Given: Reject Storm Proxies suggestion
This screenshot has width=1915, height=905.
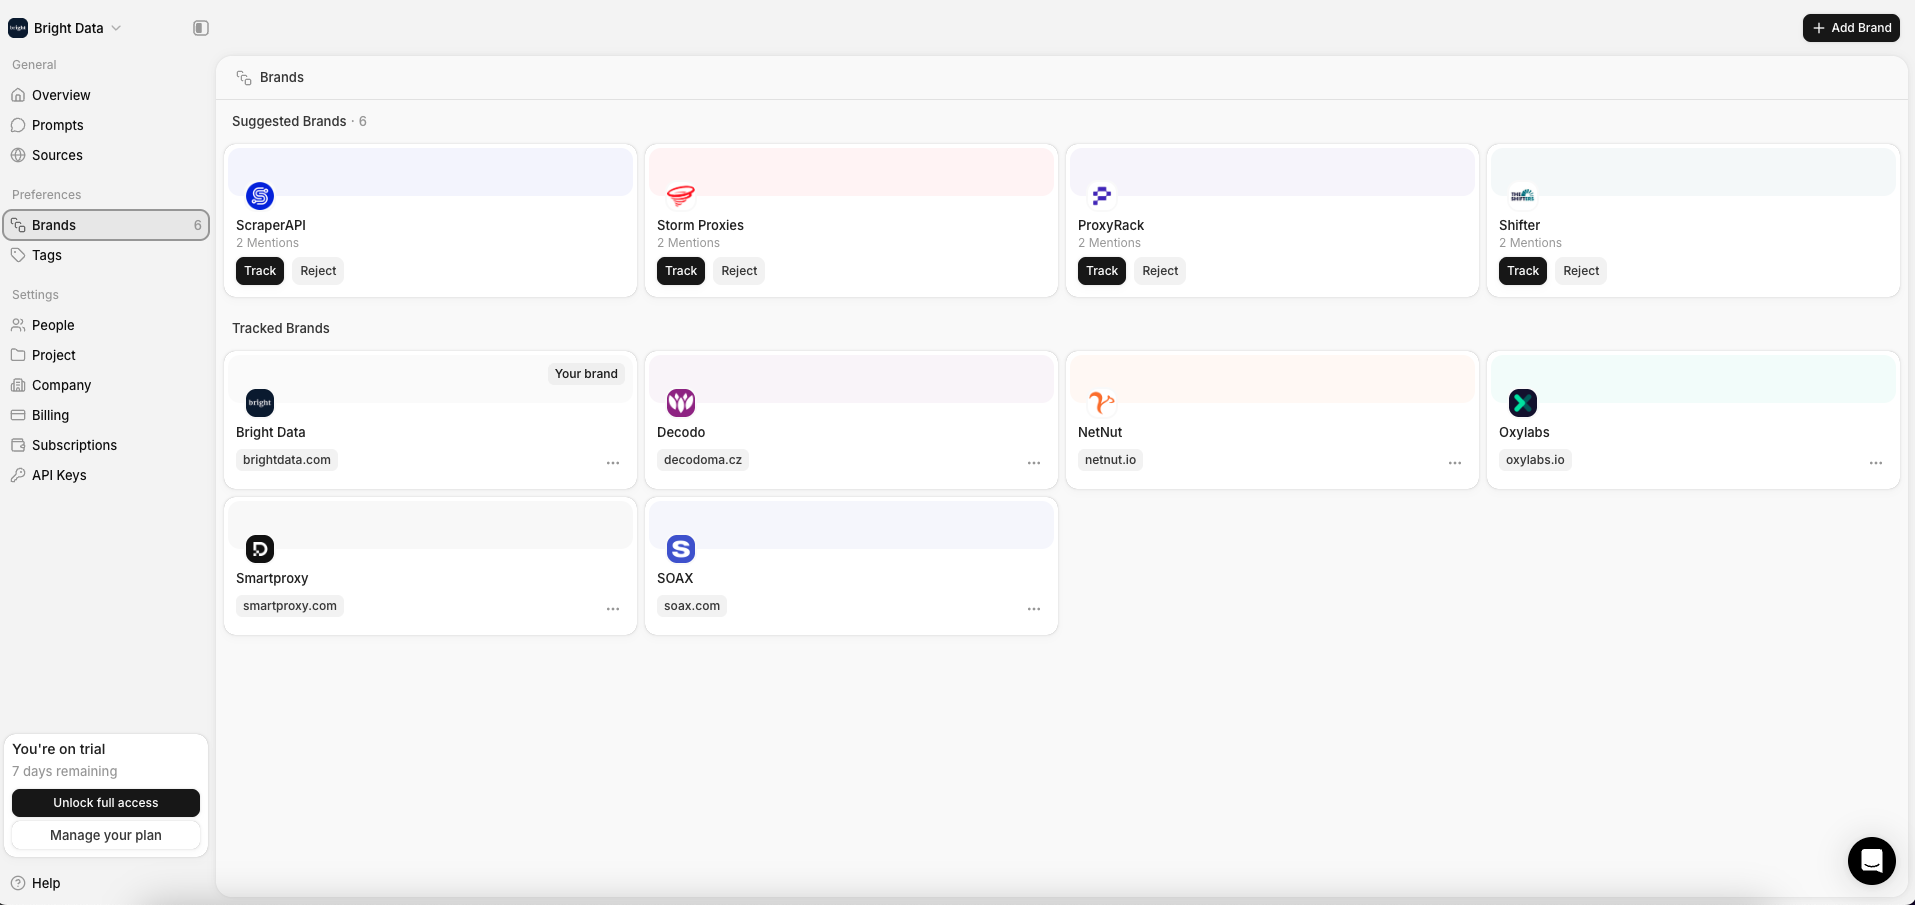Looking at the screenshot, I should [739, 271].
